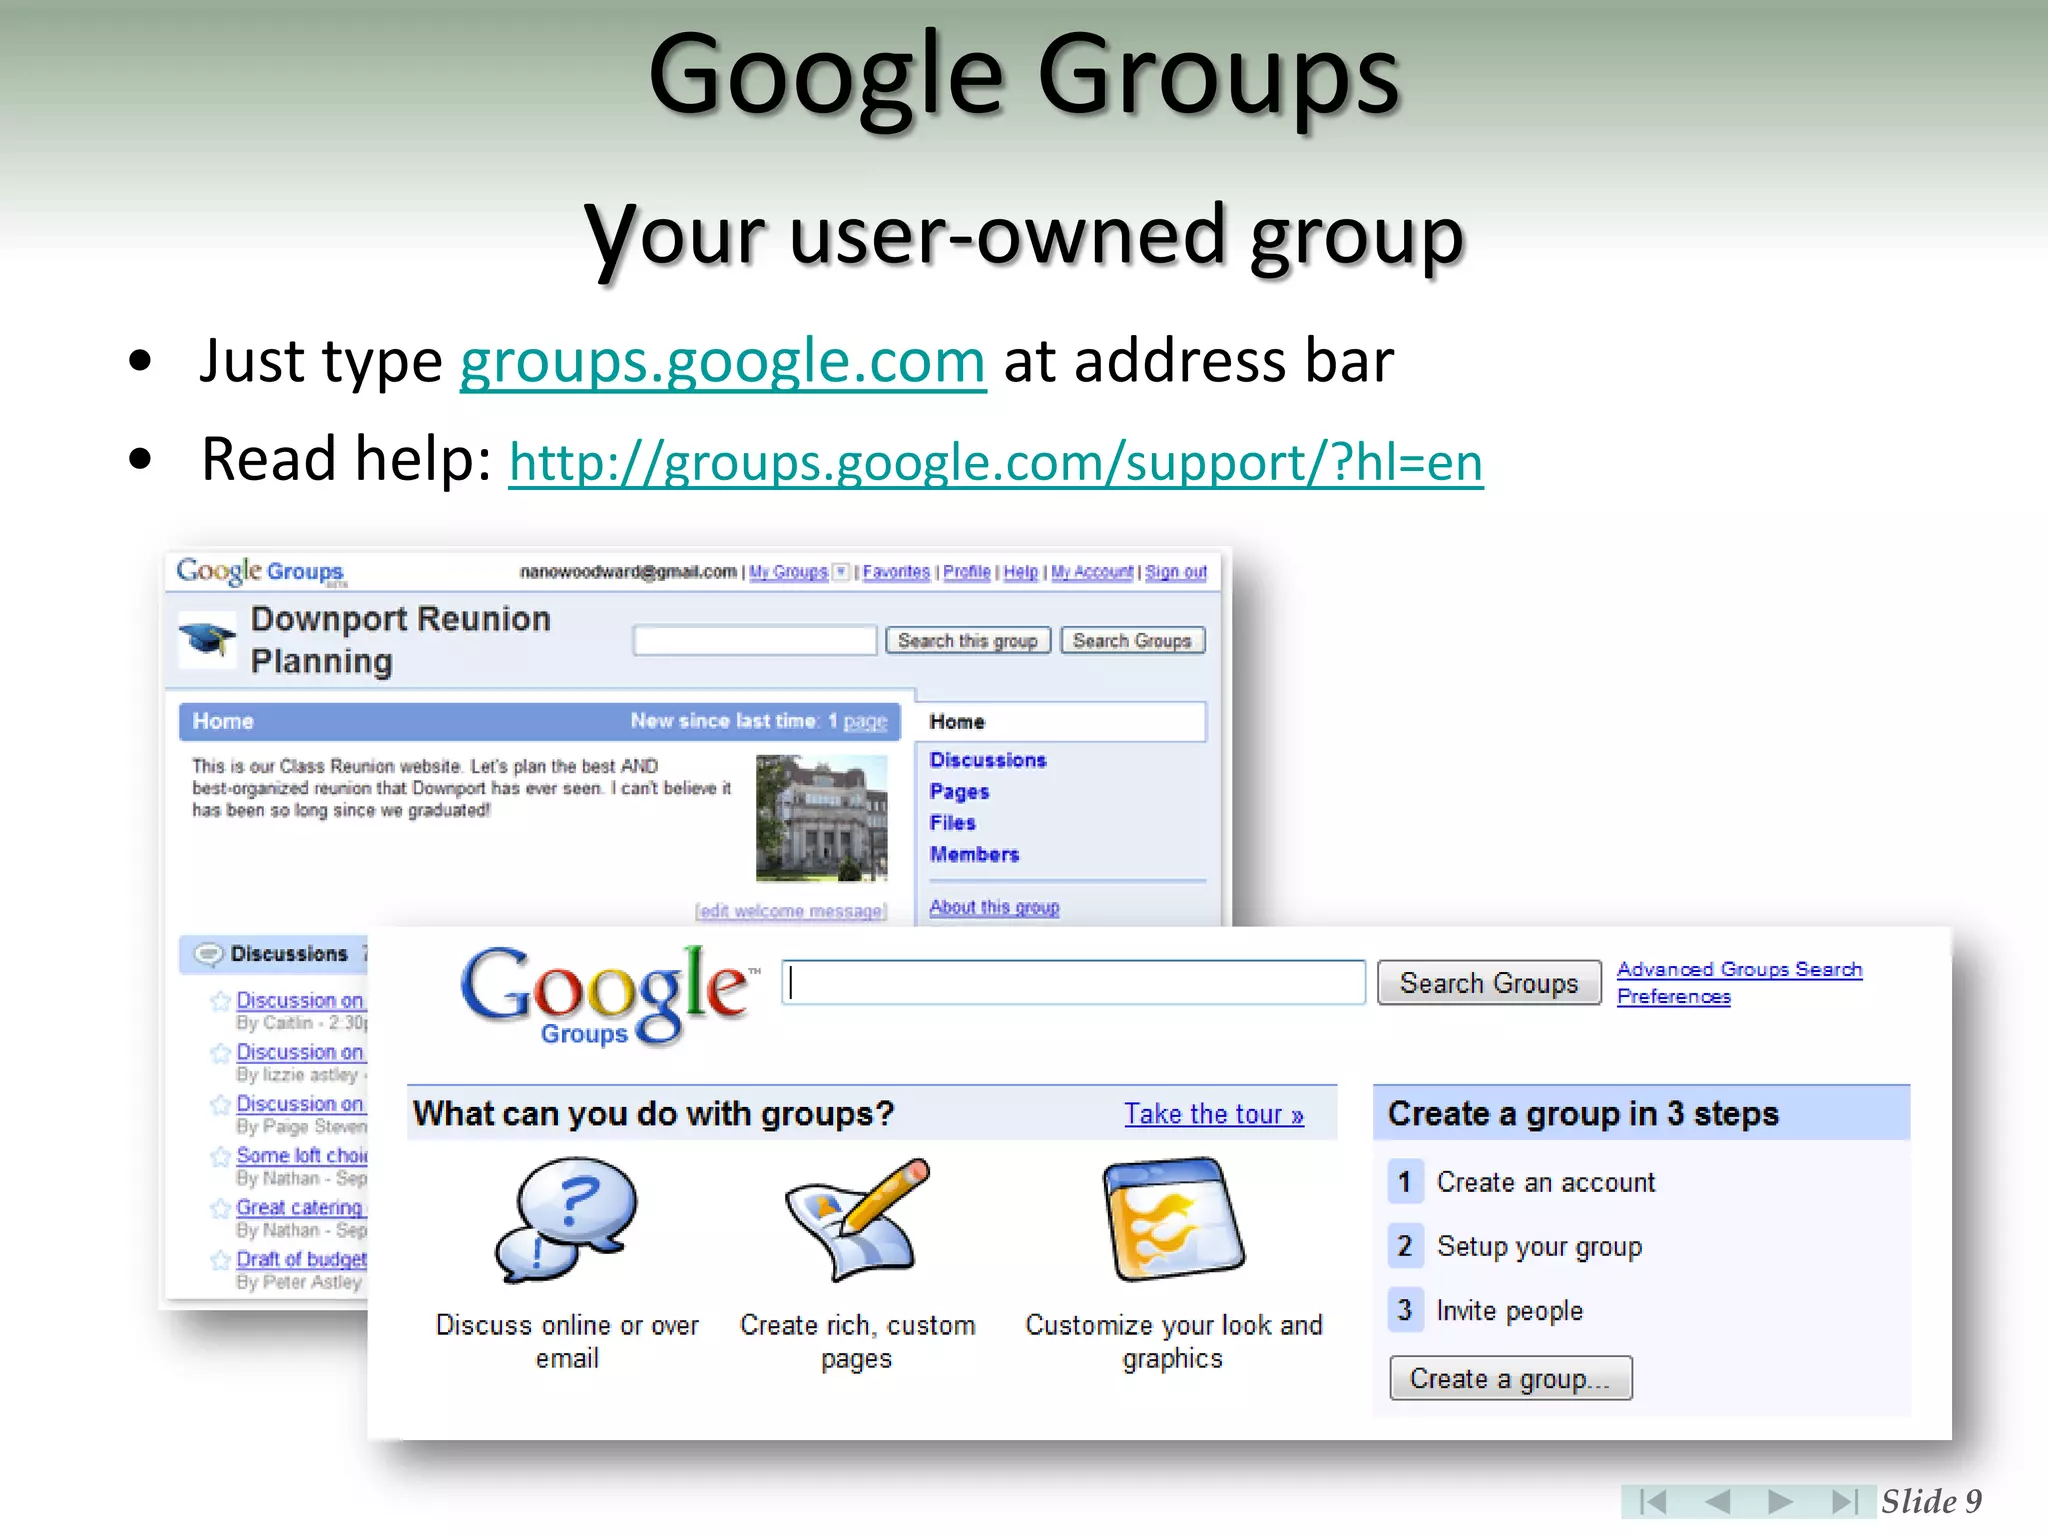Focus the main Google Groups search box
The height and width of the screenshot is (1536, 2048).
[x=1073, y=983]
